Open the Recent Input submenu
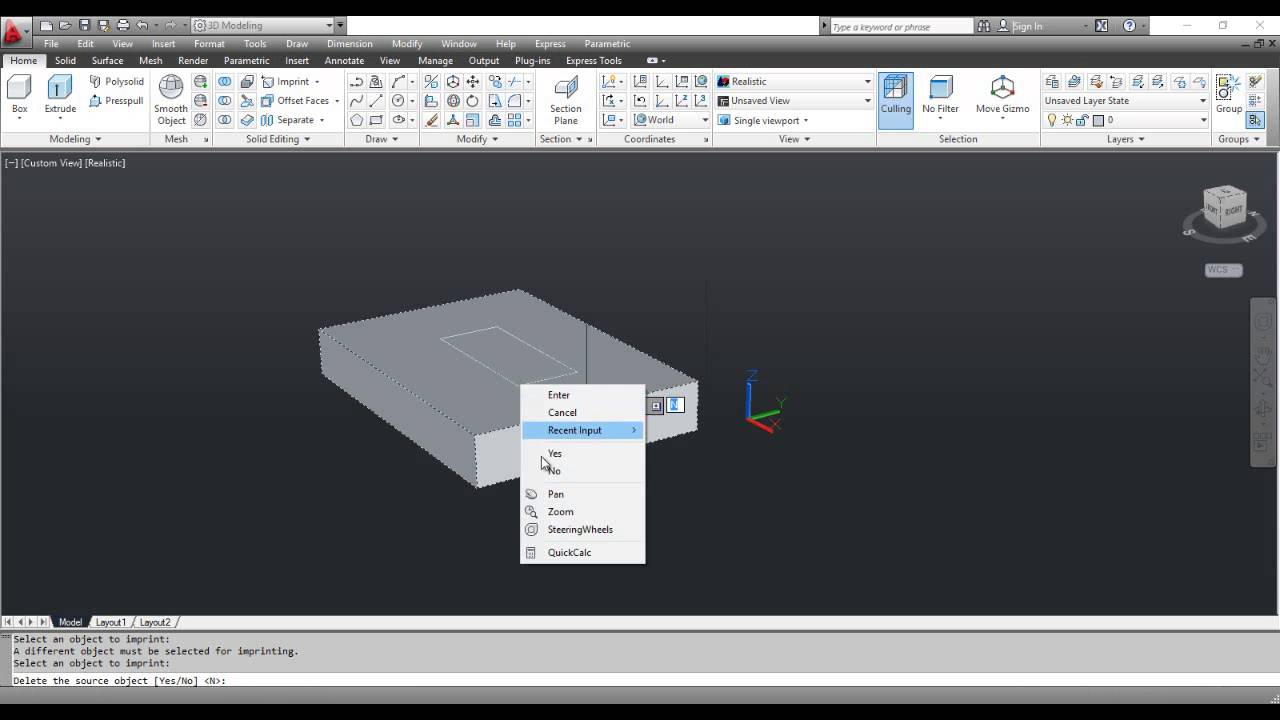The image size is (1280, 720). pyautogui.click(x=583, y=430)
